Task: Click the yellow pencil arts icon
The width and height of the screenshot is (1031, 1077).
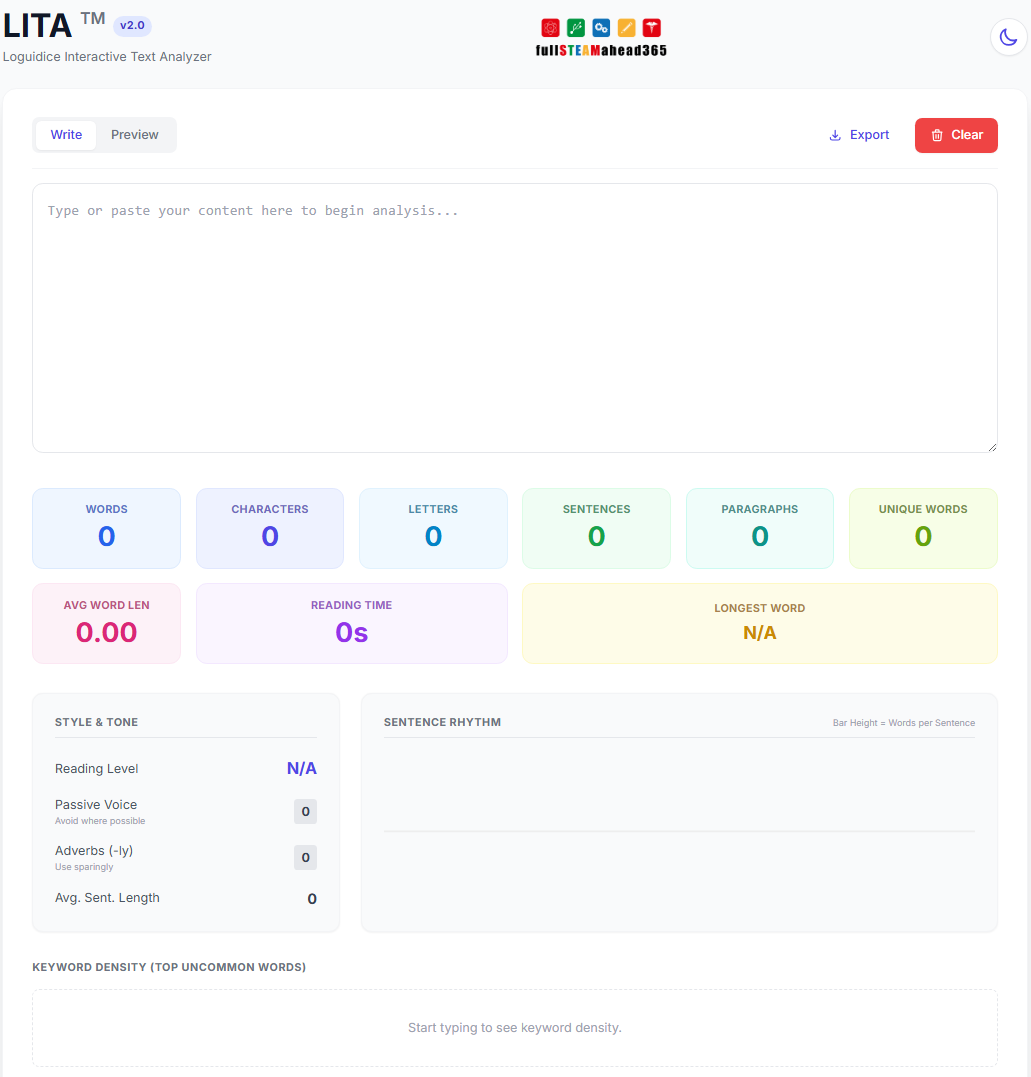Action: pos(626,27)
